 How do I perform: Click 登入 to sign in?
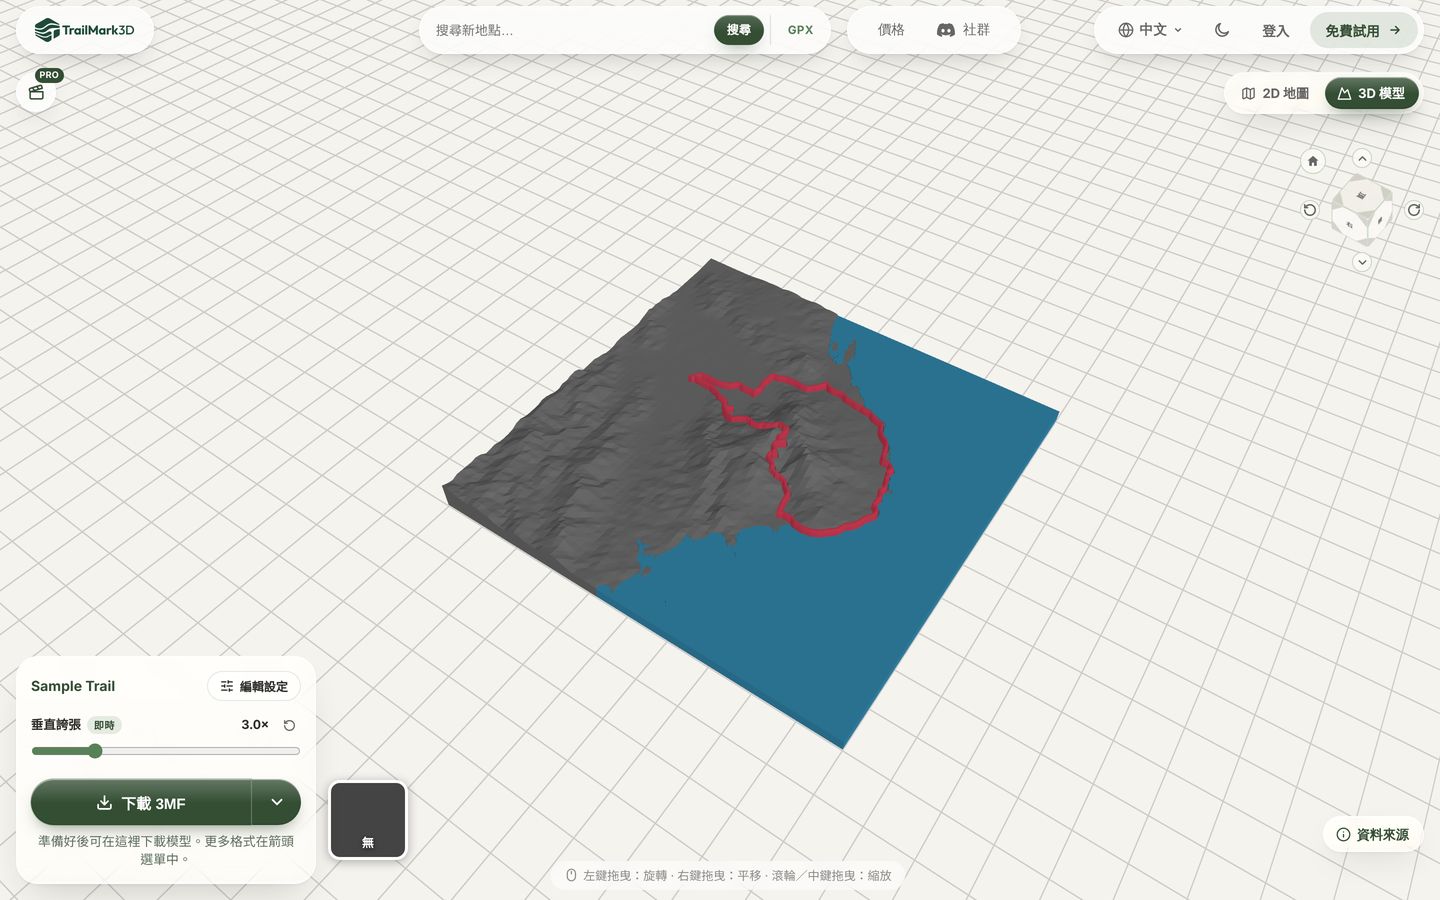[1275, 31]
